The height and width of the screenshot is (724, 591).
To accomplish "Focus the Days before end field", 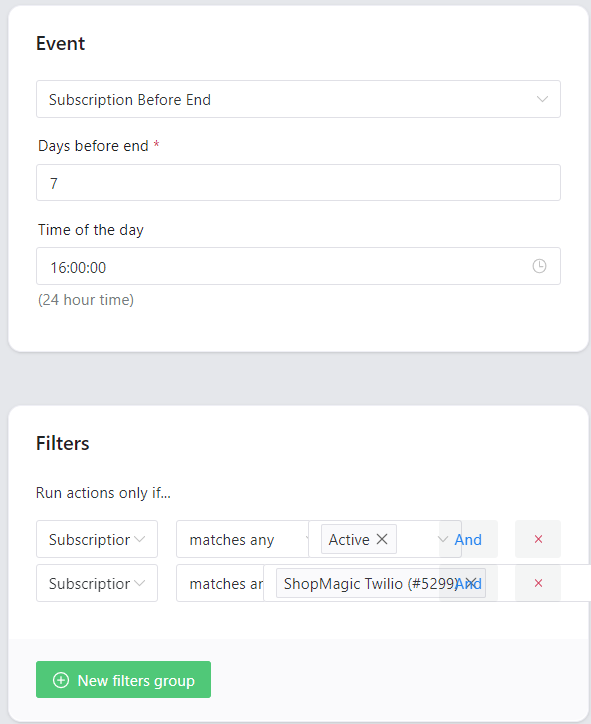I will tap(298, 183).
